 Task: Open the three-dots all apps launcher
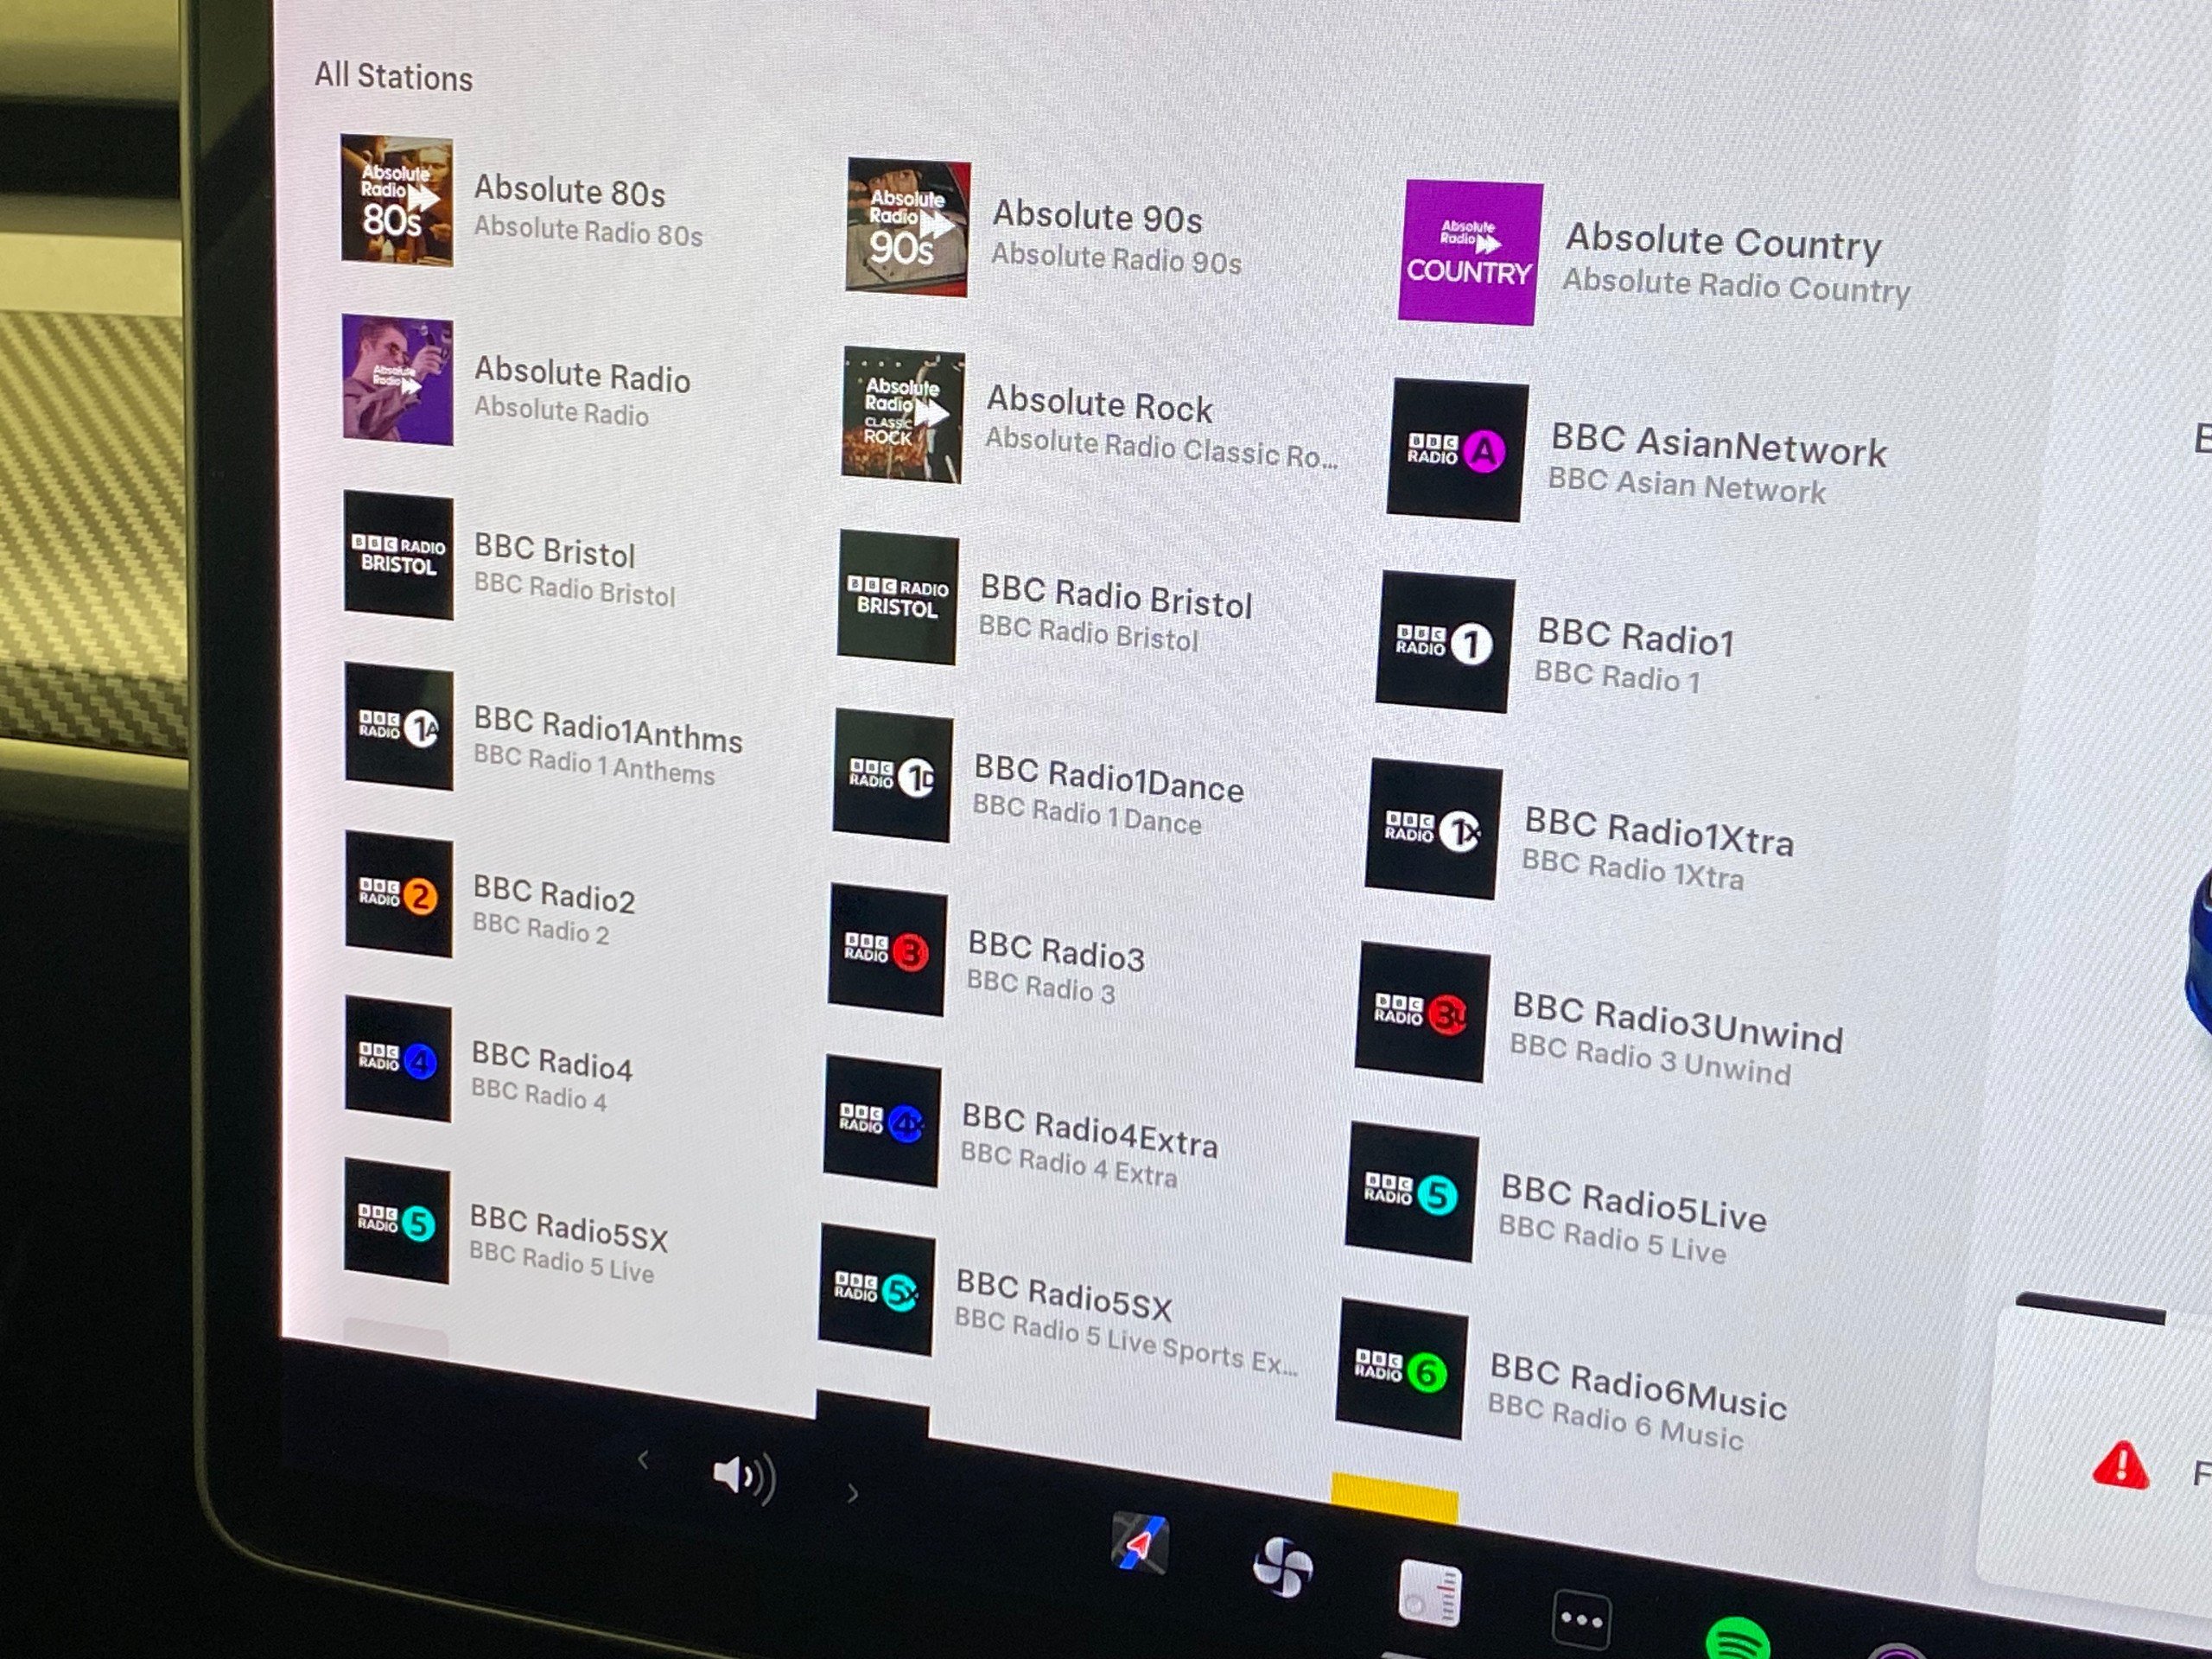click(x=1581, y=1619)
